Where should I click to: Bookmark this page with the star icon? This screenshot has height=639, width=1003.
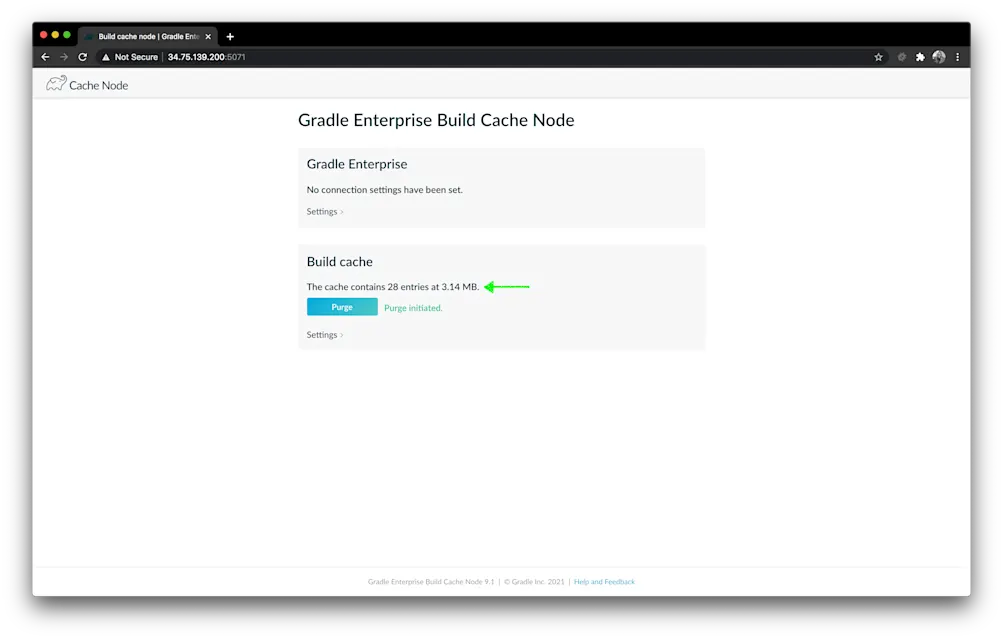click(x=878, y=57)
